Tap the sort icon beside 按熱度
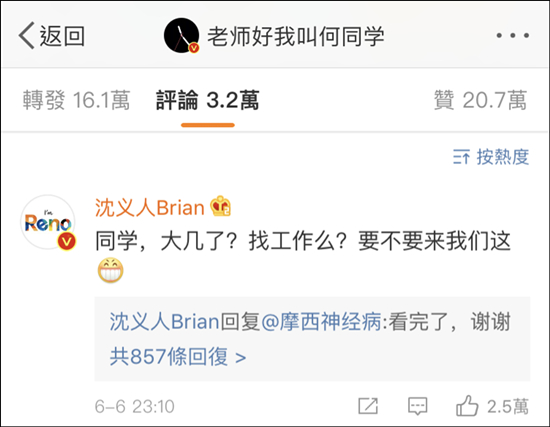 [461, 156]
